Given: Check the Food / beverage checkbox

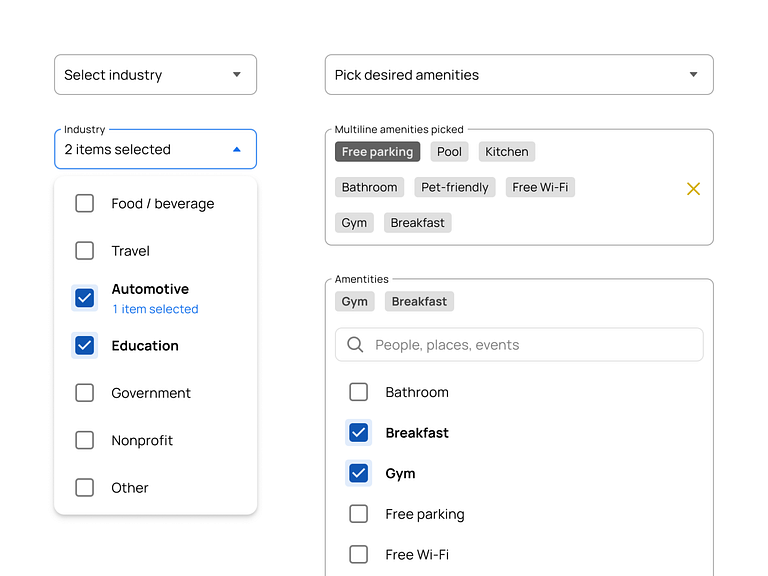Looking at the screenshot, I should (85, 204).
